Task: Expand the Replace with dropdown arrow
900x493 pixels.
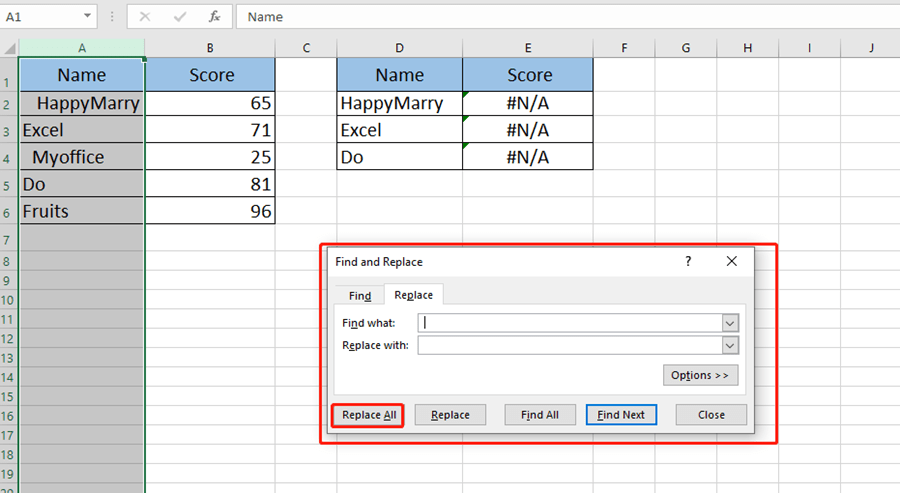Action: point(730,346)
